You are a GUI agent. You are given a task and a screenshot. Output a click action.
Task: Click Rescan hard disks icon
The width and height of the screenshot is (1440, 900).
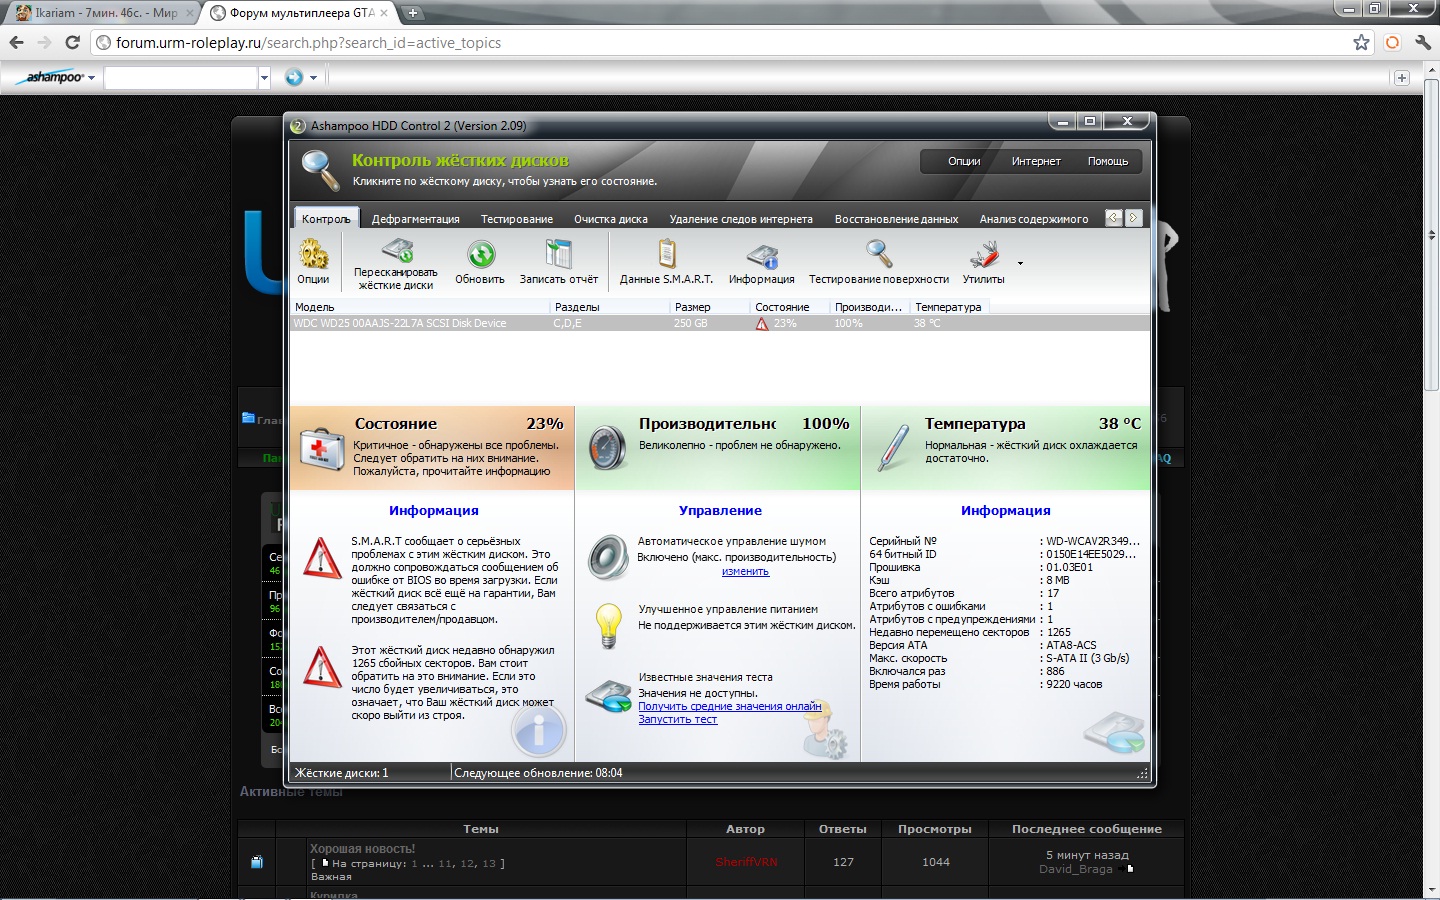click(x=396, y=252)
